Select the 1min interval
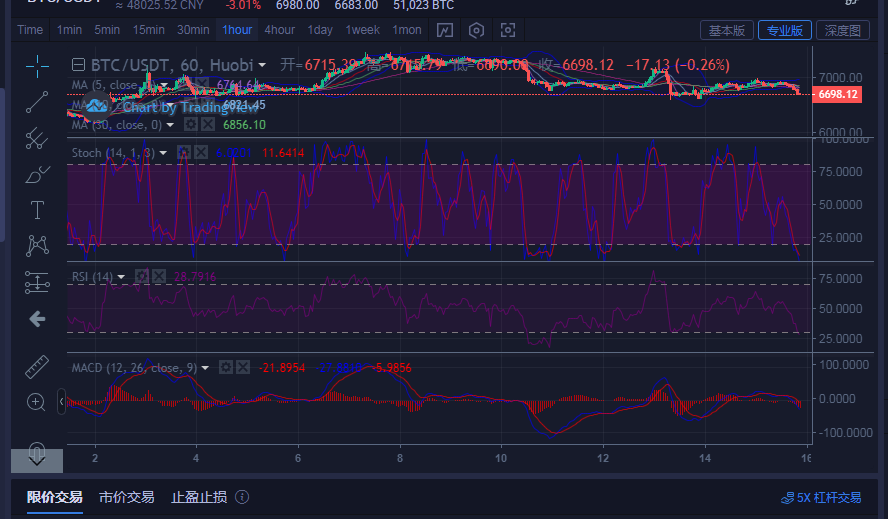The width and height of the screenshot is (888, 519). pos(69,30)
